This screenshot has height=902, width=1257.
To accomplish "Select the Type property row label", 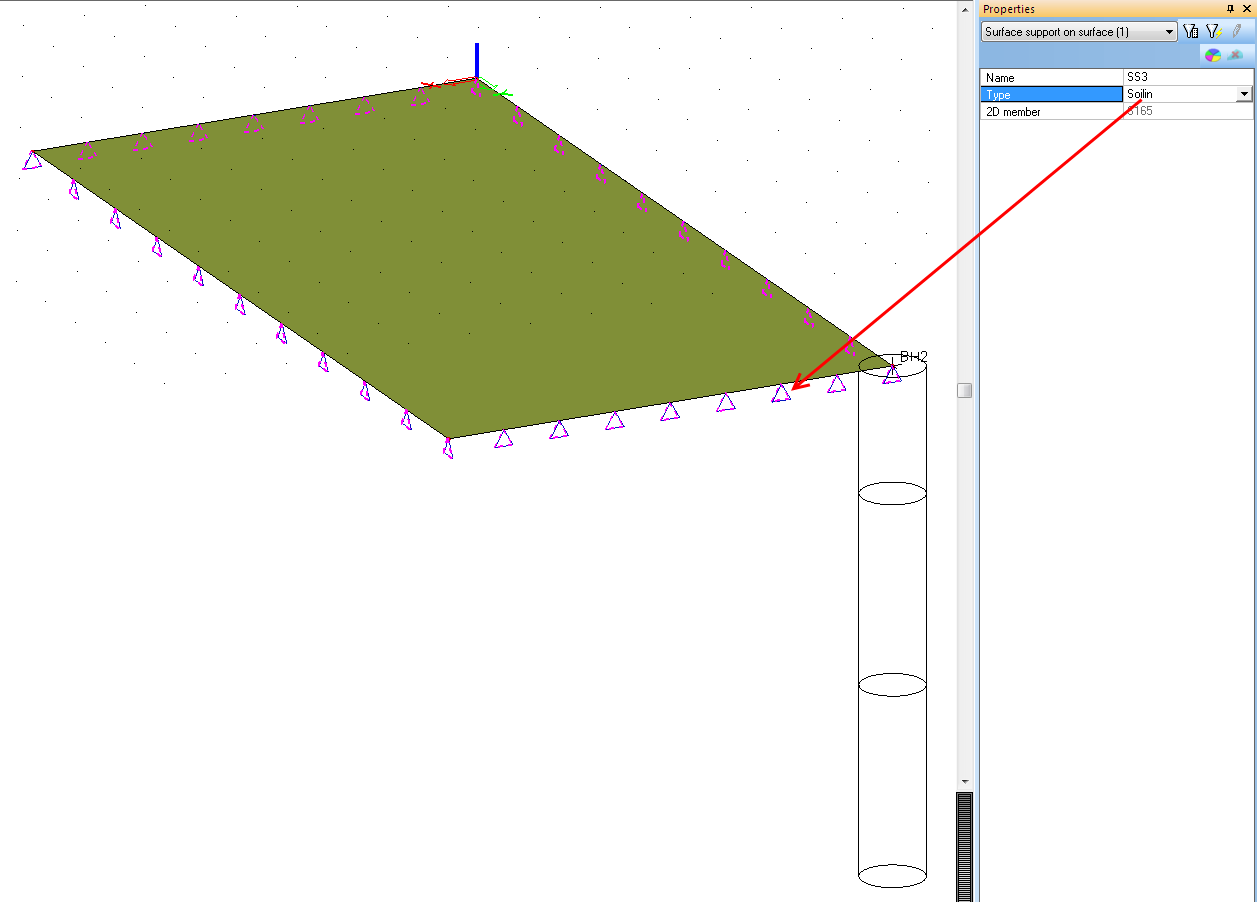I will click(1052, 94).
